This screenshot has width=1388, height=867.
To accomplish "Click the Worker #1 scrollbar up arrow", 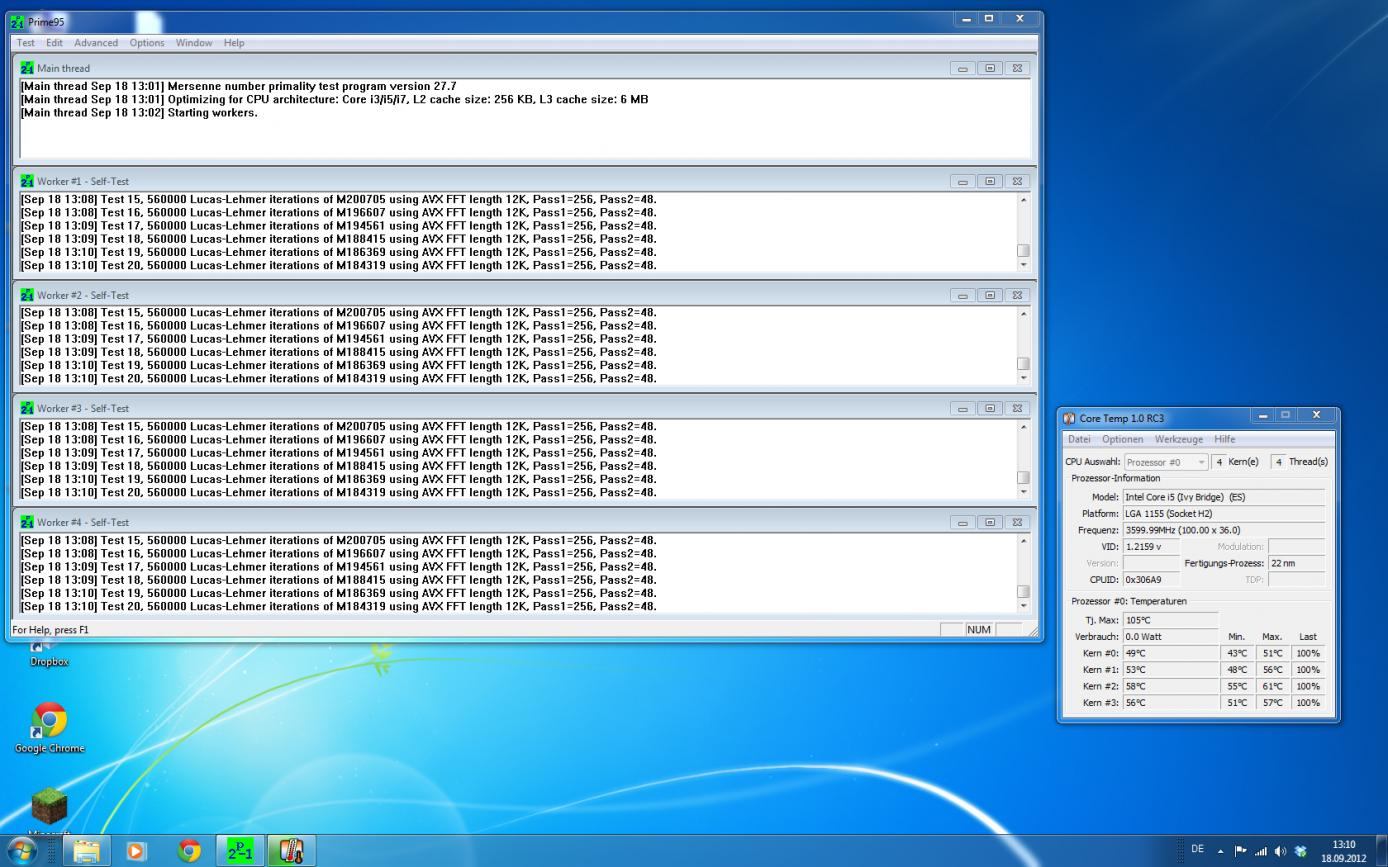I will click(1022, 200).
